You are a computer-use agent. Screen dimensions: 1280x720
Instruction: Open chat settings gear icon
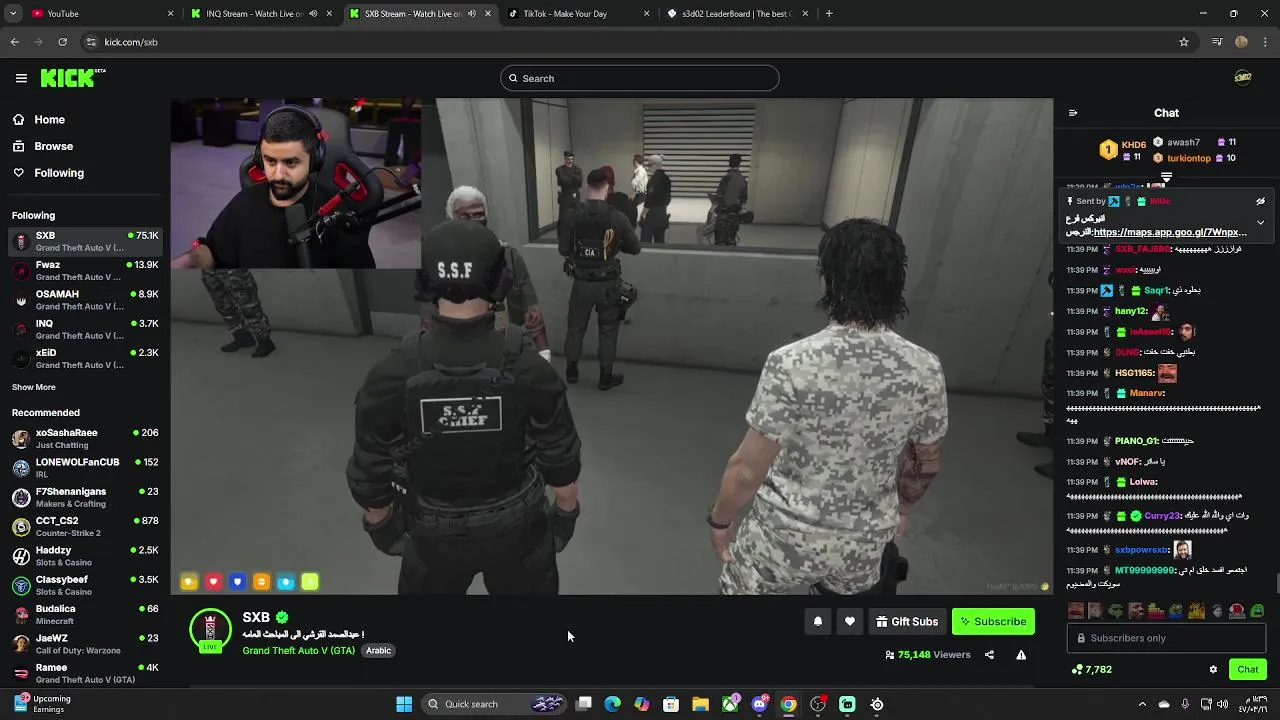pyautogui.click(x=1213, y=670)
